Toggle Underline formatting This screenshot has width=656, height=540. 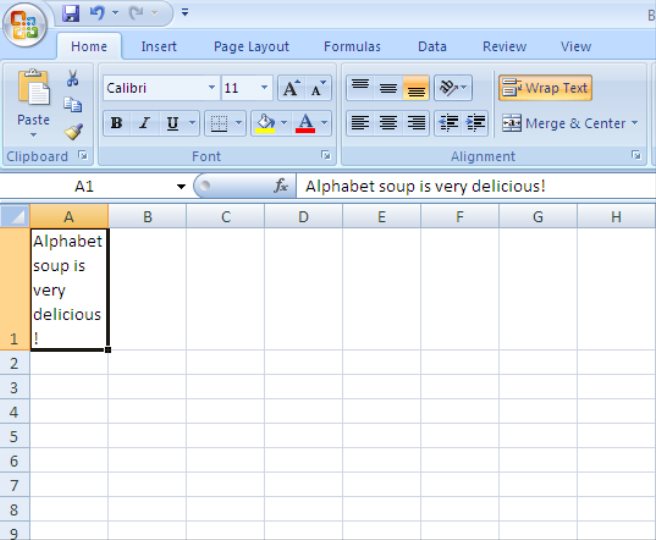click(172, 123)
